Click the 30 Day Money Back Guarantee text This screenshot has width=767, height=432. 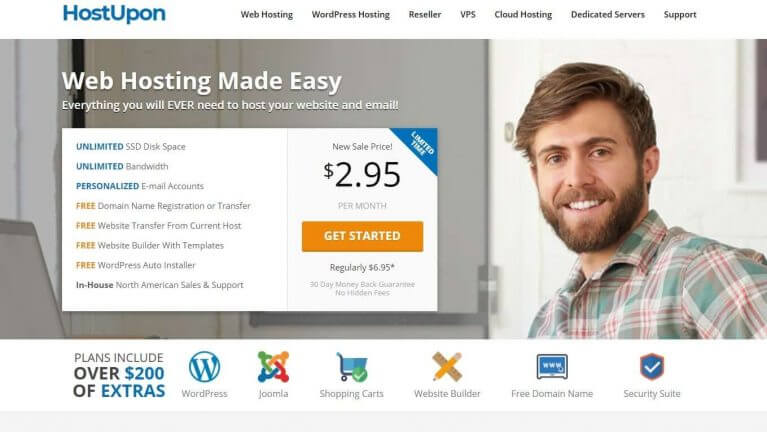(362, 284)
